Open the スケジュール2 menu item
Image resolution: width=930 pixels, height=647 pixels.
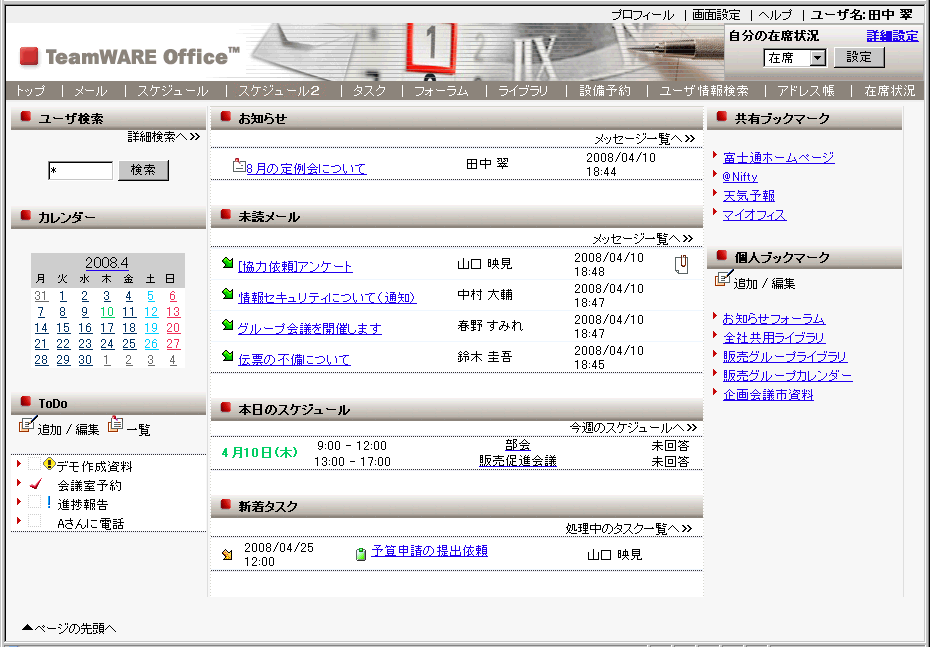coord(279,91)
